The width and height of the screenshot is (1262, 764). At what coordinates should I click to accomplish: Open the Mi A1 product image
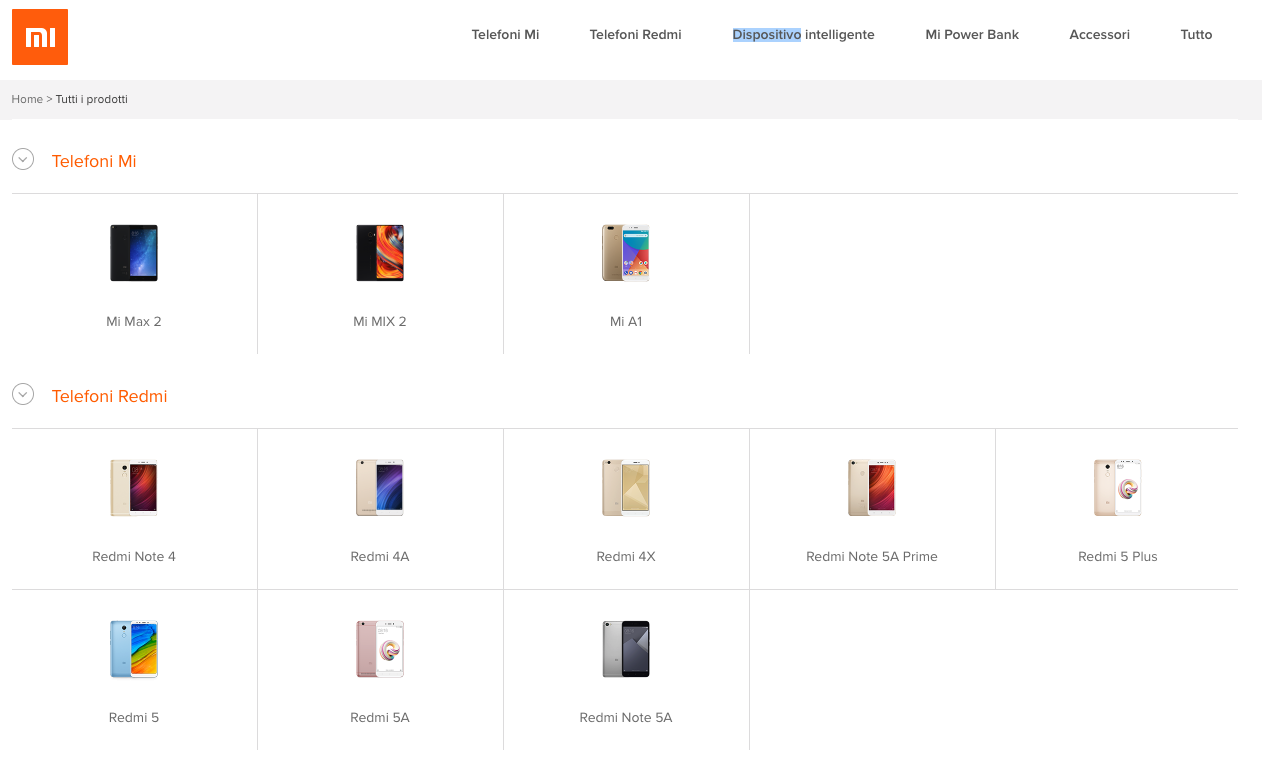click(626, 253)
